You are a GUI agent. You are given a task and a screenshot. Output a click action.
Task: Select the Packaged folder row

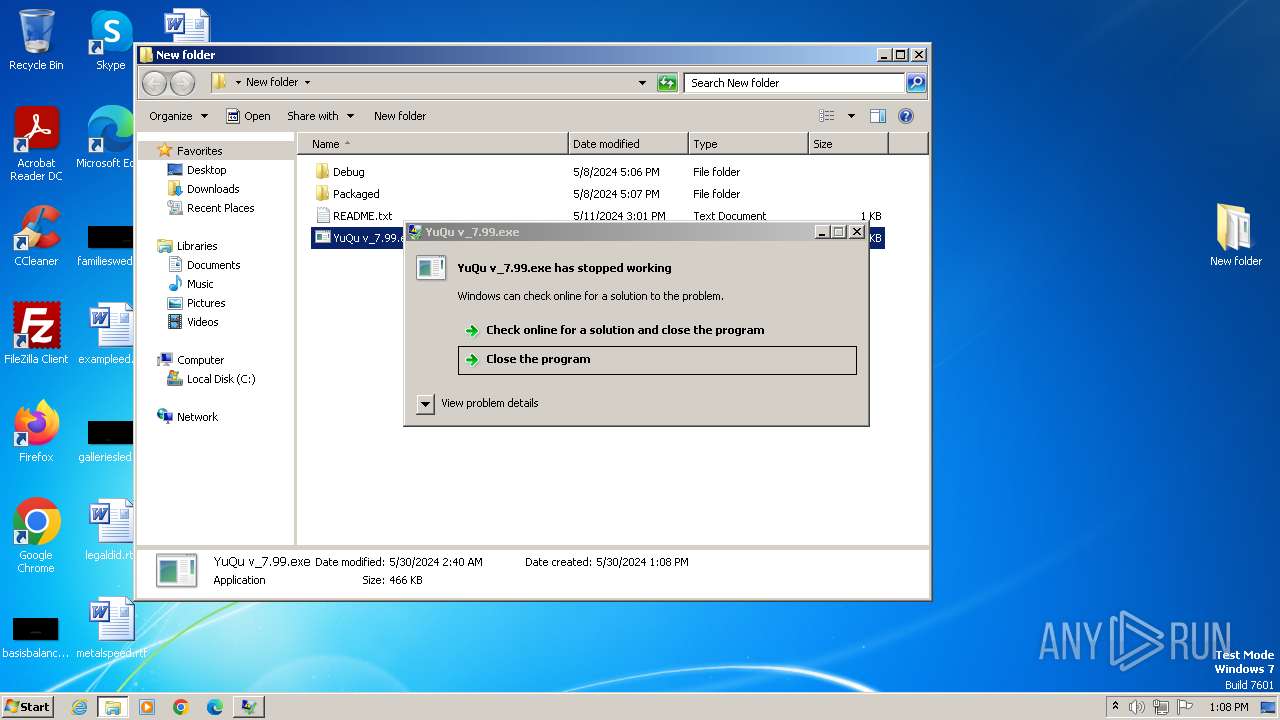(x=598, y=194)
